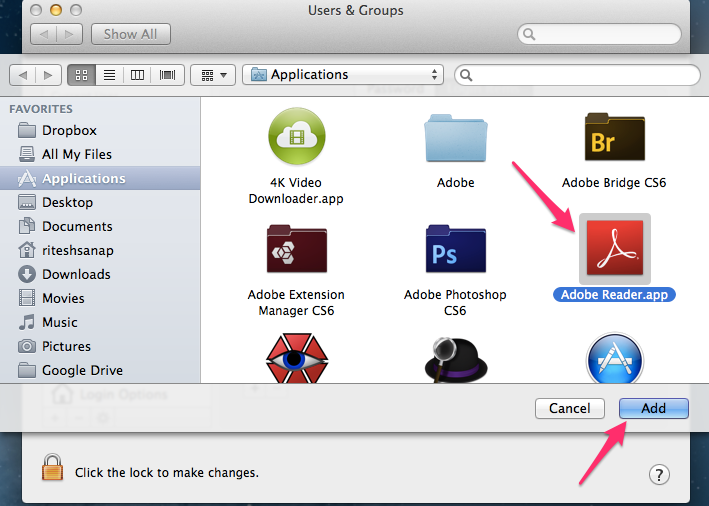Switch file dialog to column view
Image resolution: width=709 pixels, height=506 pixels.
[x=137, y=75]
